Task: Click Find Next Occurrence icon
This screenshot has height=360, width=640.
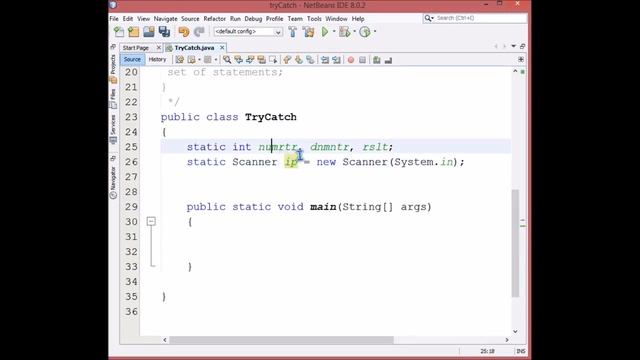Action: (250, 60)
